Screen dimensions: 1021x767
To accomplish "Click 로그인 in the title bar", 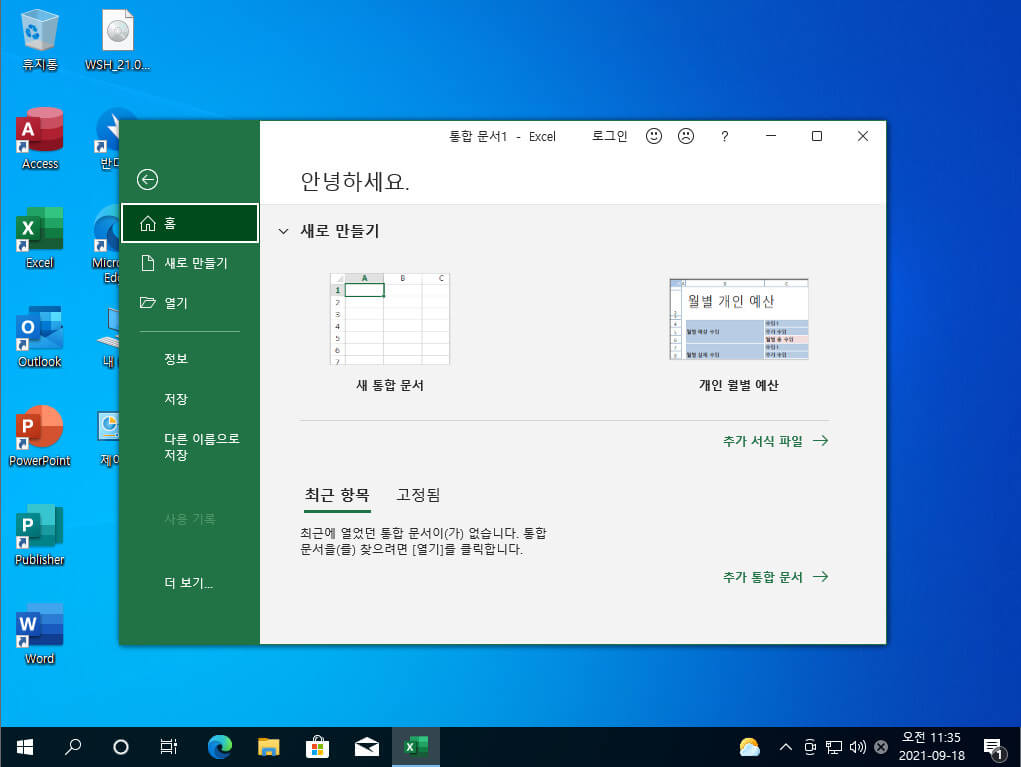I will (x=609, y=136).
